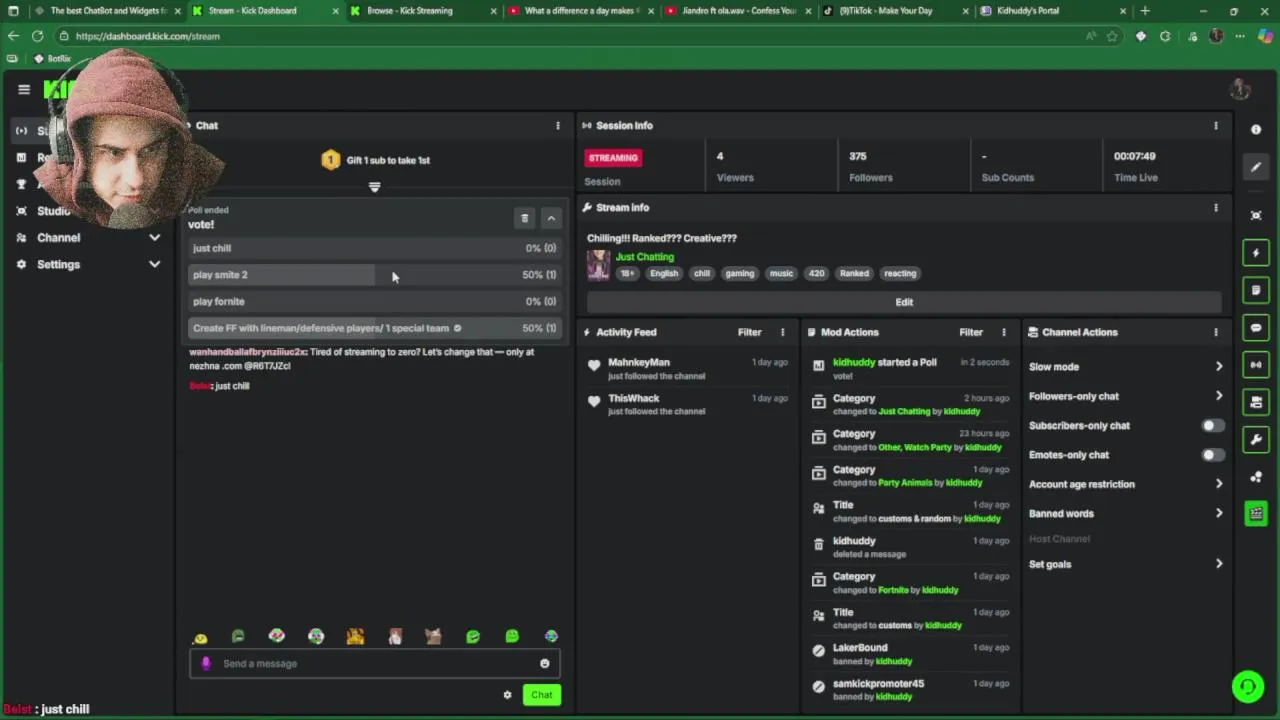The height and width of the screenshot is (720, 1280).
Task: Click the pencil edit icon in right toolbar
Action: (x=1256, y=167)
